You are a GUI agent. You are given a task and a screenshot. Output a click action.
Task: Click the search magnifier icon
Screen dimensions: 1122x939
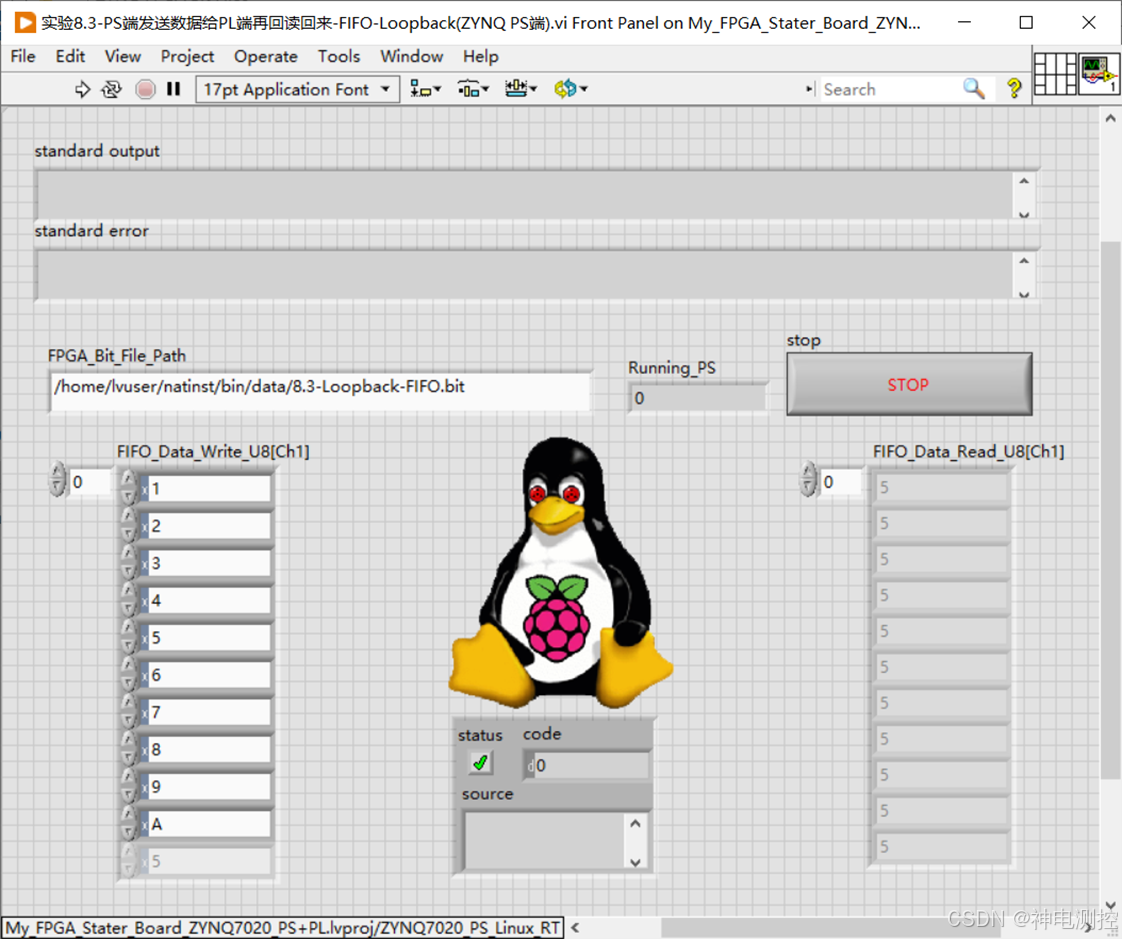[973, 89]
